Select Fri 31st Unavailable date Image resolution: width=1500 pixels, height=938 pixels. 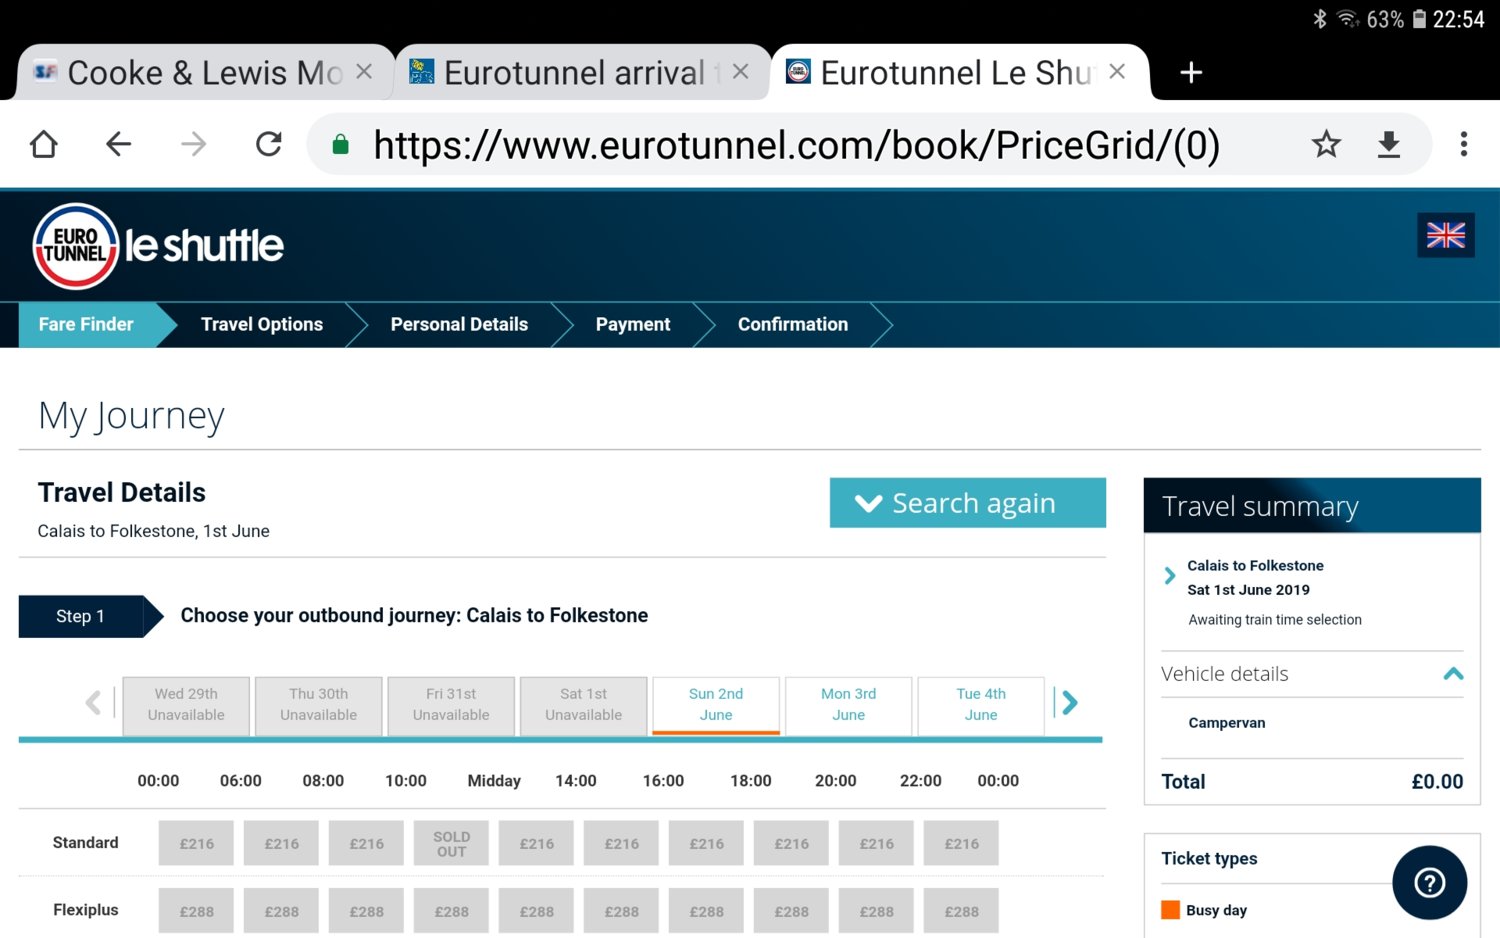point(451,705)
